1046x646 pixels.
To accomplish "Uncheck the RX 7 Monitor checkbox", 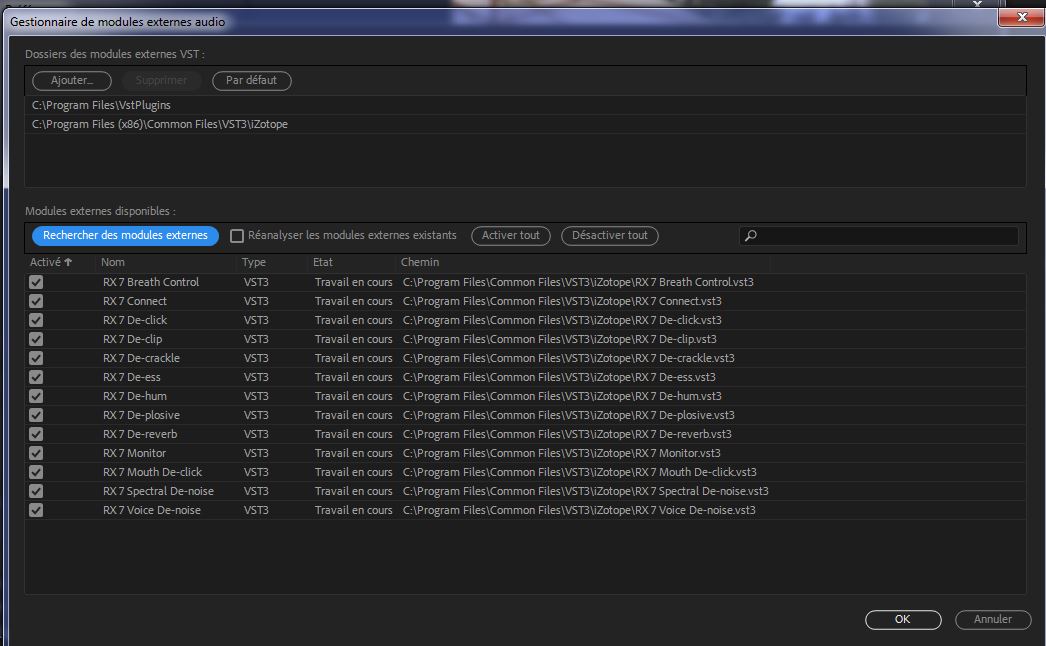I will pyautogui.click(x=36, y=453).
